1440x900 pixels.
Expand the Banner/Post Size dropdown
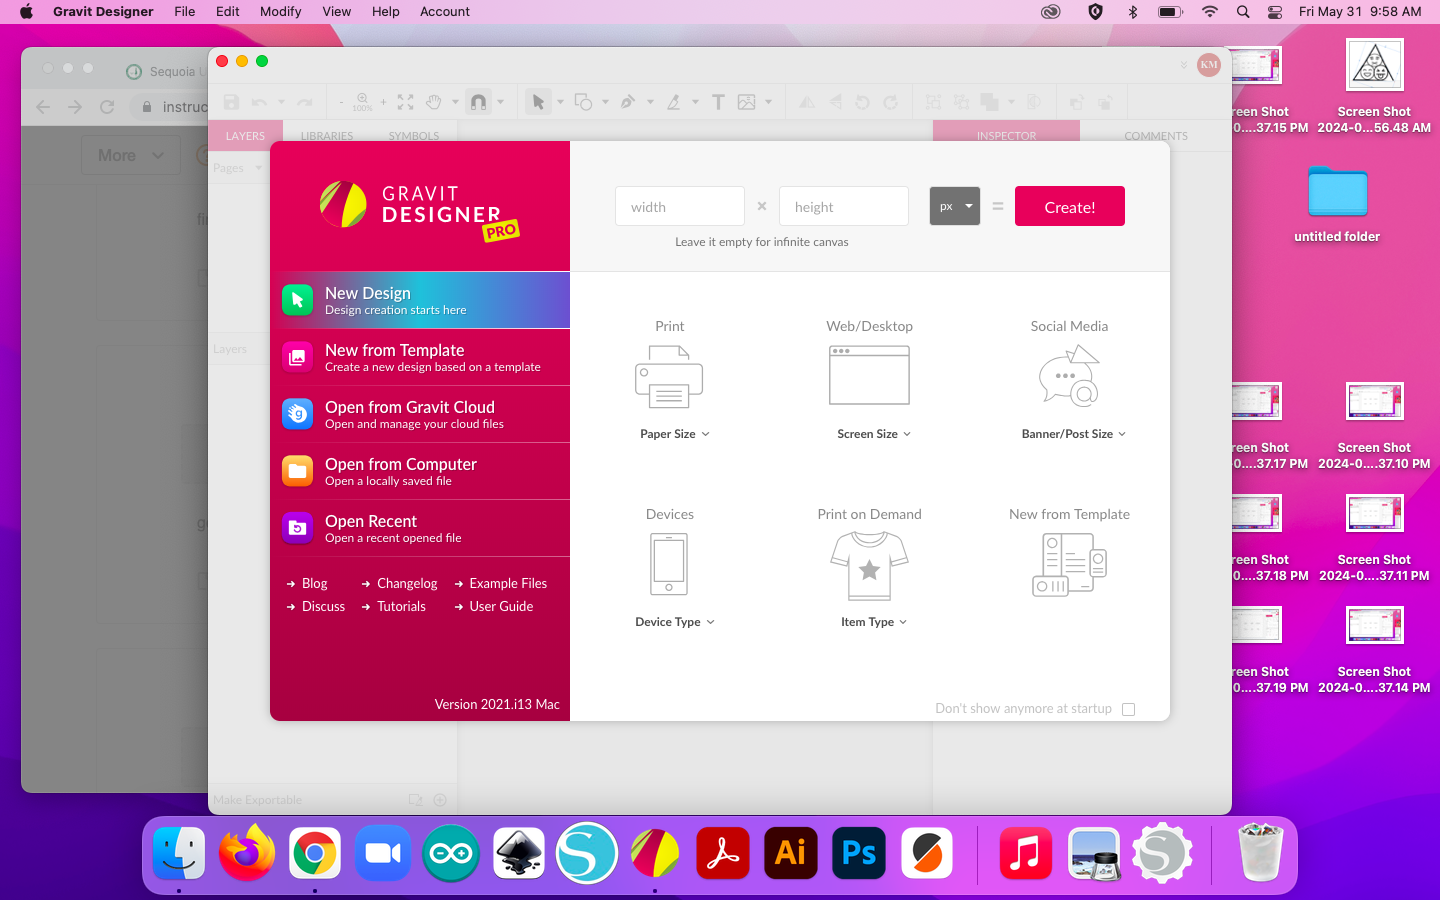point(1074,434)
